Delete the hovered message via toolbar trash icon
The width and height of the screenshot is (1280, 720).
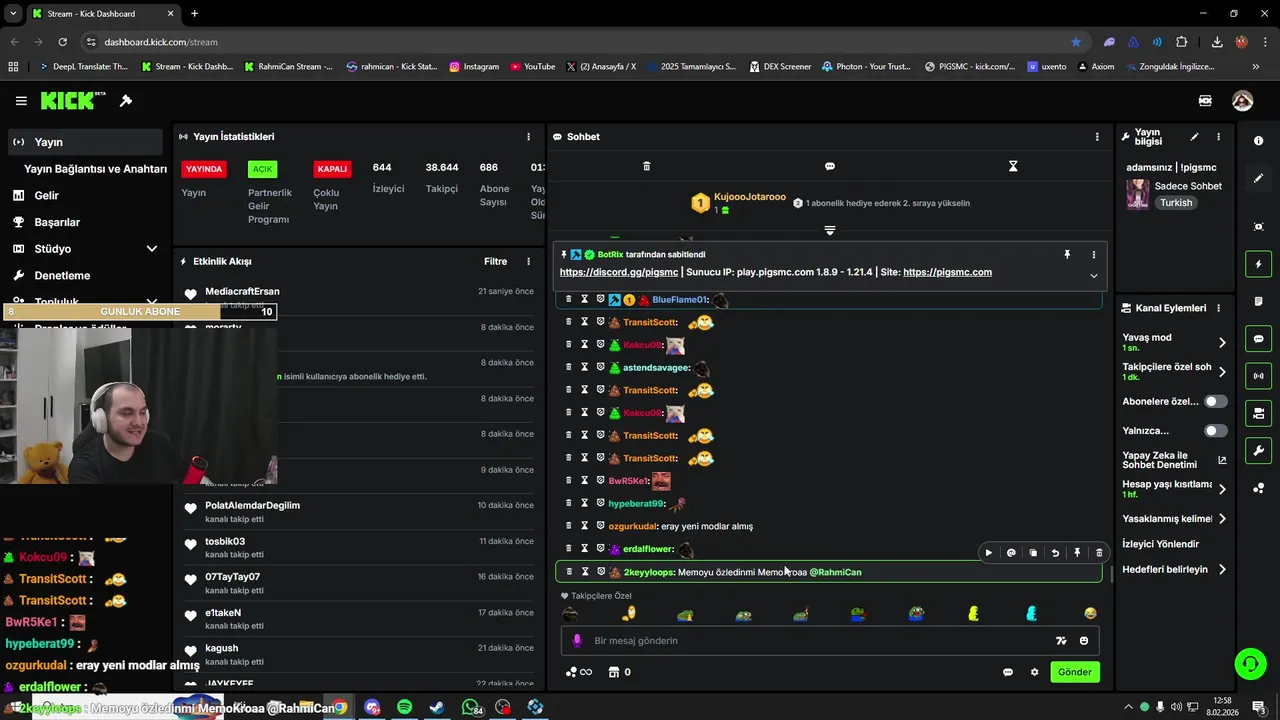[1099, 553]
